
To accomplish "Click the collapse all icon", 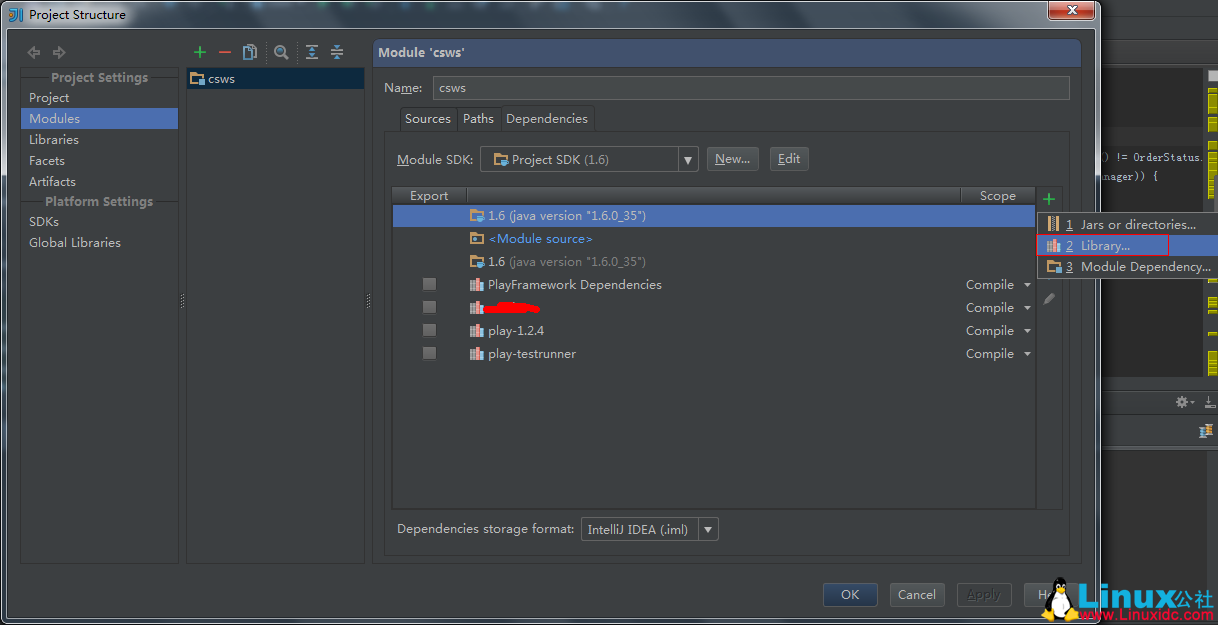I will (337, 52).
